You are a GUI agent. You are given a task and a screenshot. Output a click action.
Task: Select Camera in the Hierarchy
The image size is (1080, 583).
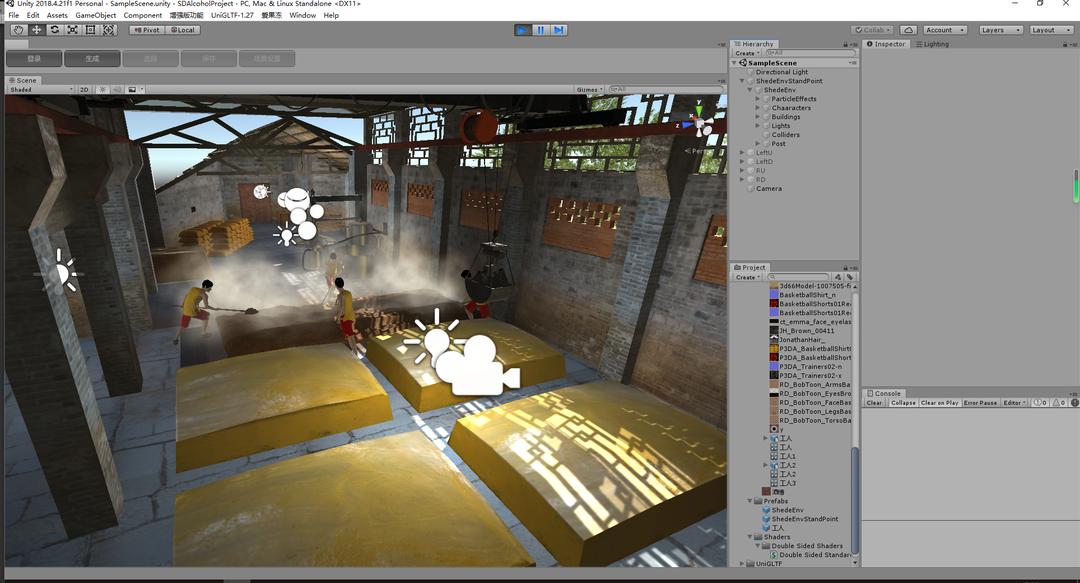point(768,189)
